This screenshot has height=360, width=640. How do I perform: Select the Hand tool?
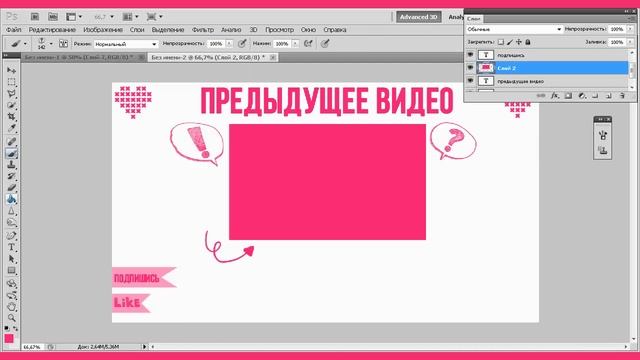[x=11, y=306]
